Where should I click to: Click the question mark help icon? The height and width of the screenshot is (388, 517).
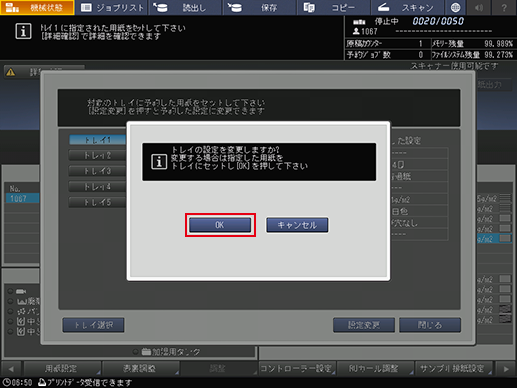[504, 7]
